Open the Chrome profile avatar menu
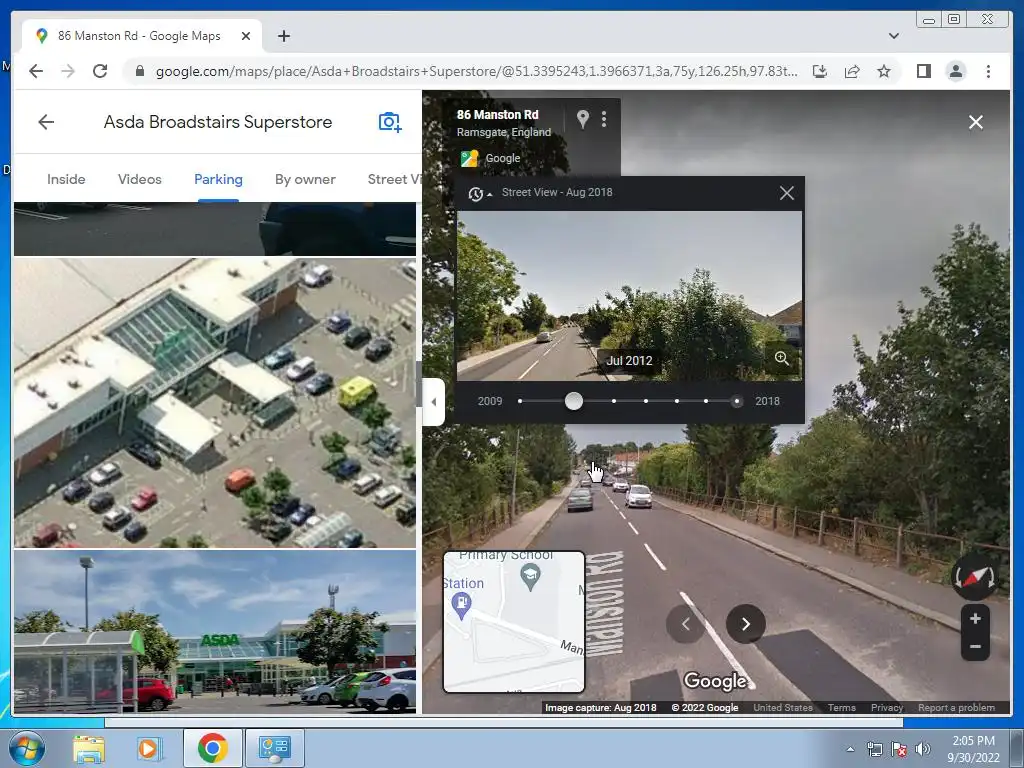This screenshot has height=768, width=1024. (955, 71)
